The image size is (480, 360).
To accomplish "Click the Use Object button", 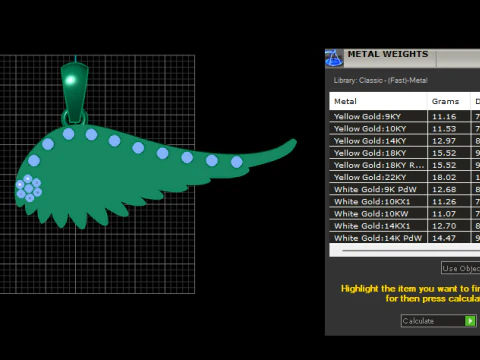I will 461,268.
